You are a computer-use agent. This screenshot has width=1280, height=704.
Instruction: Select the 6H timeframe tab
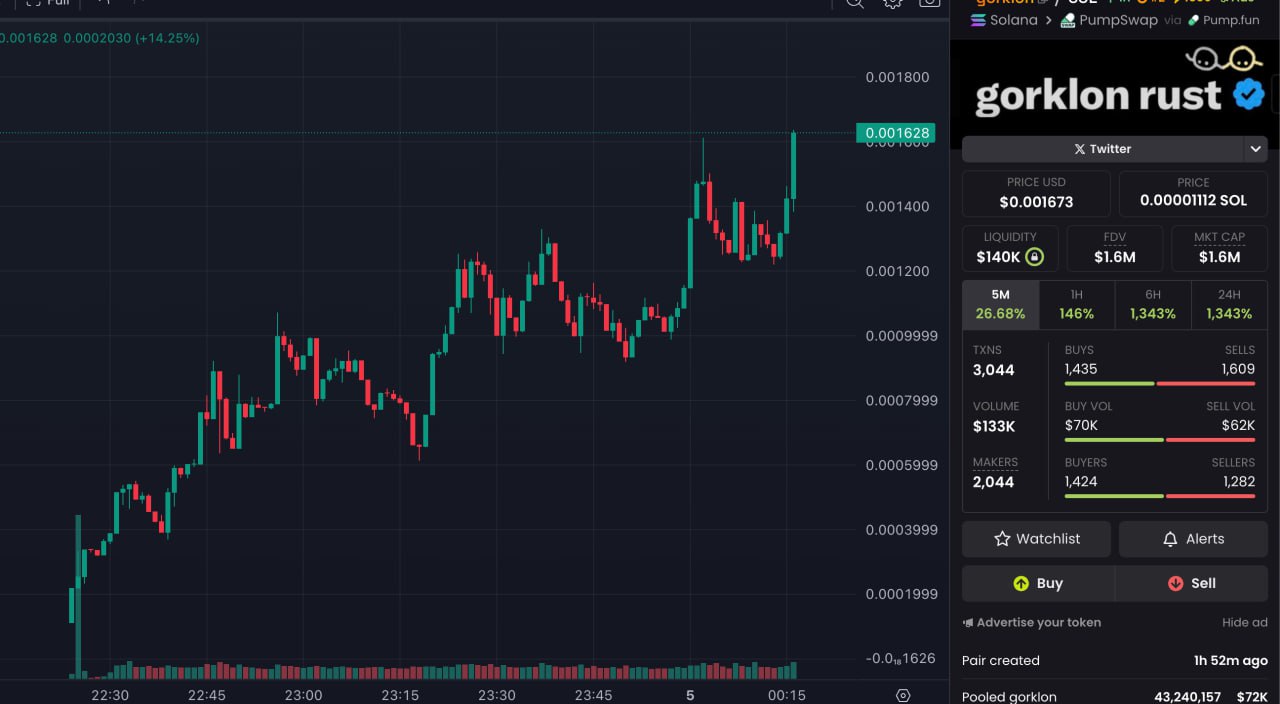[1153, 304]
